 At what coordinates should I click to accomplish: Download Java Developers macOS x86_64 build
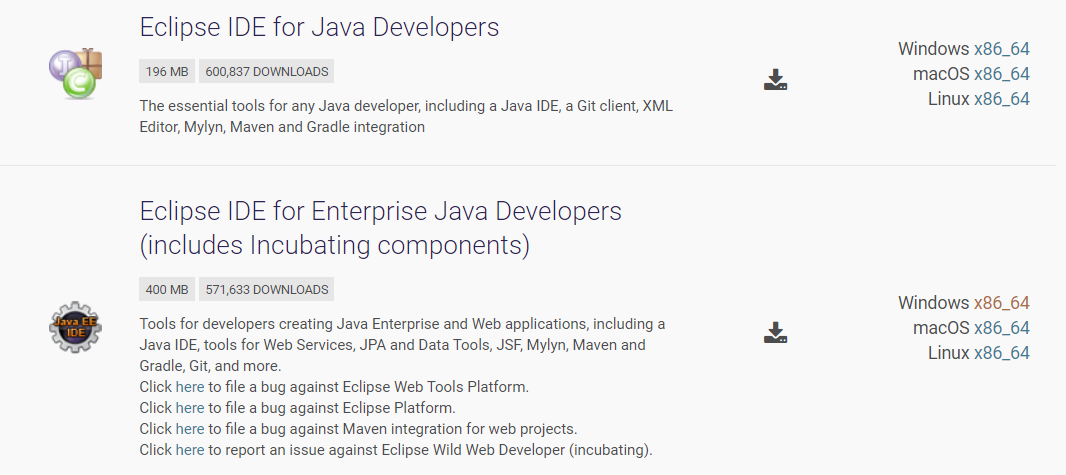tap(1001, 74)
